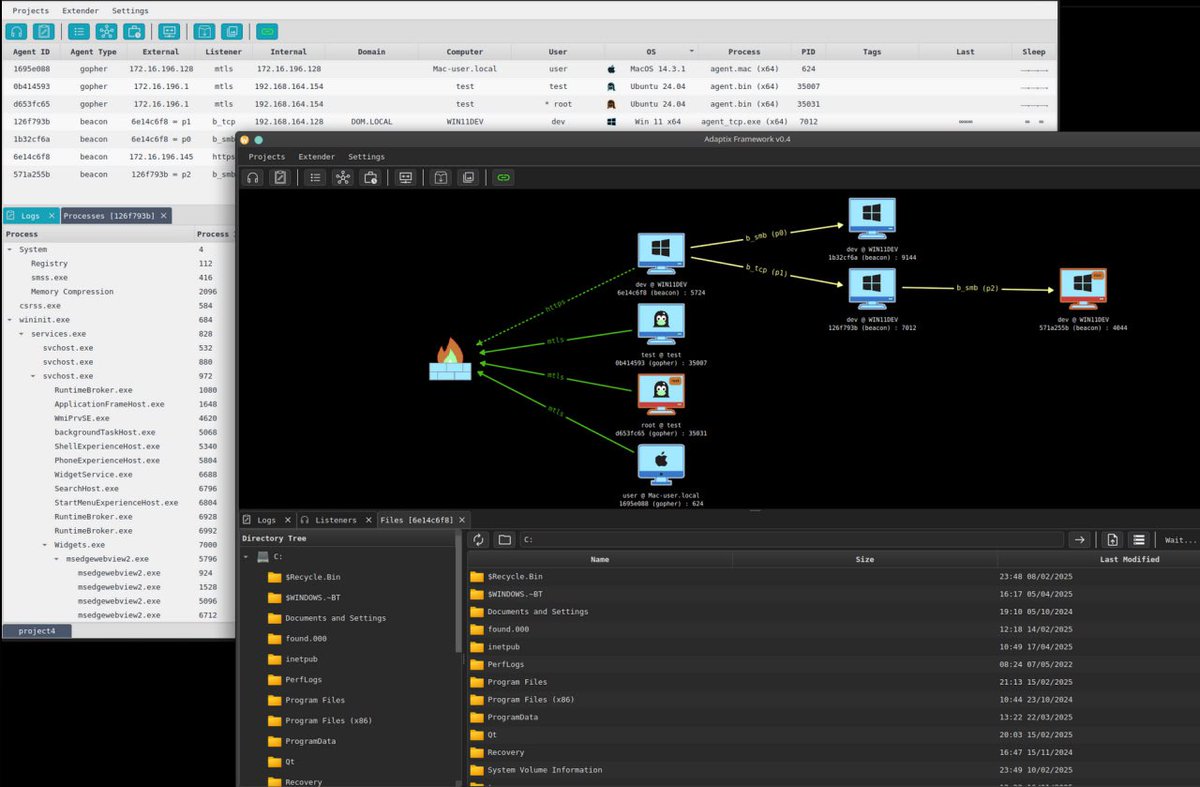Select 126f793b beacon node in graph
The width and height of the screenshot is (1200, 787).
(872, 289)
